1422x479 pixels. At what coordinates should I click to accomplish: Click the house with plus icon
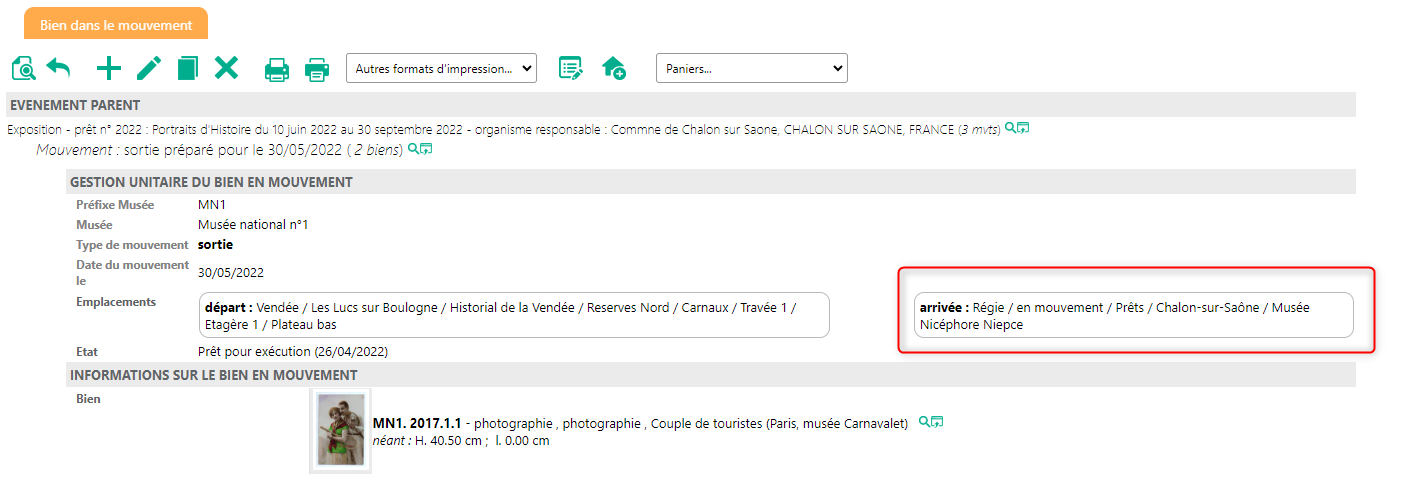click(x=613, y=68)
